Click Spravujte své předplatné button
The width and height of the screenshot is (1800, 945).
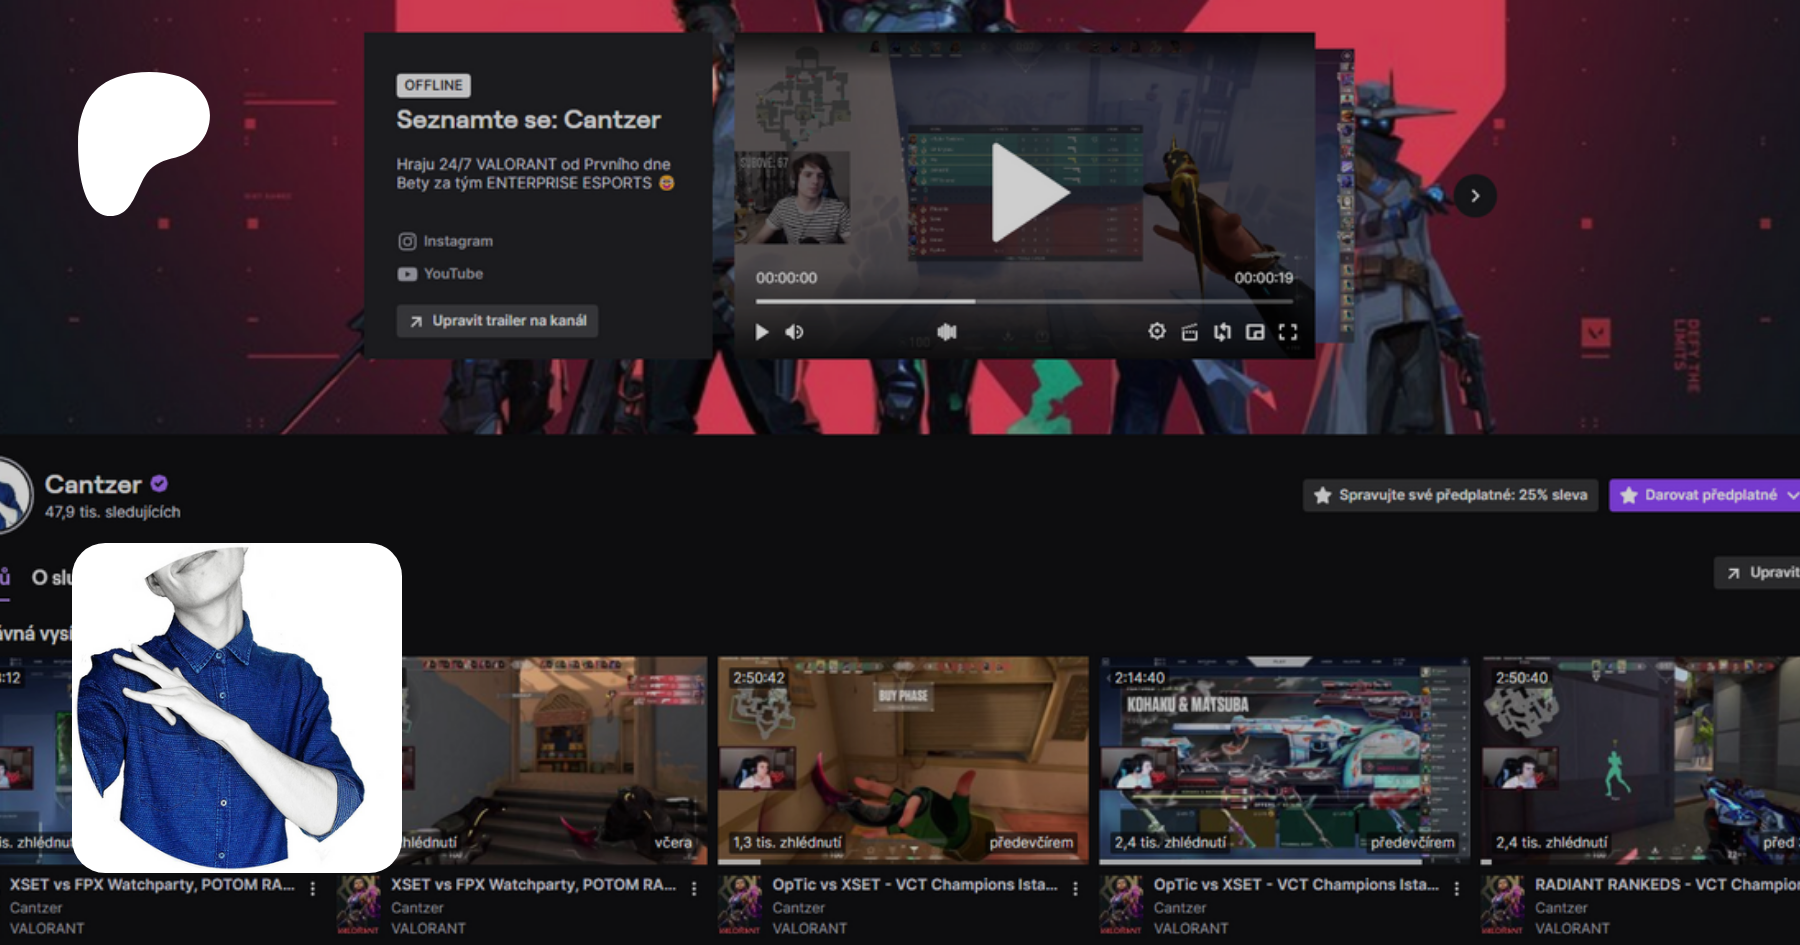click(1450, 495)
